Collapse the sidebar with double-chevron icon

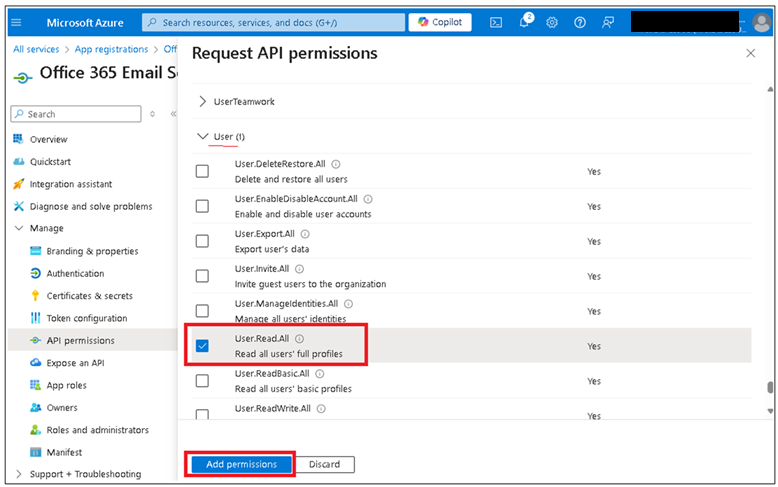tap(173, 114)
